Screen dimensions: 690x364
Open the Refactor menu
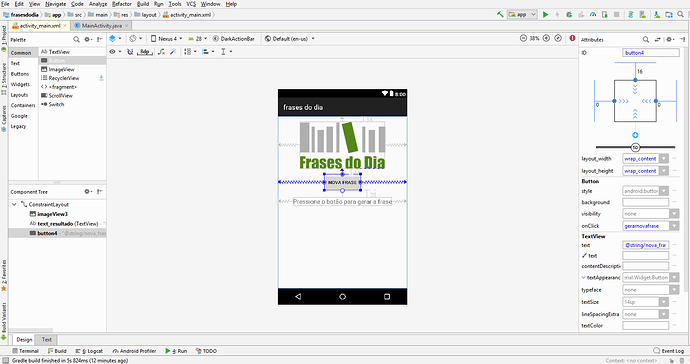pos(121,4)
